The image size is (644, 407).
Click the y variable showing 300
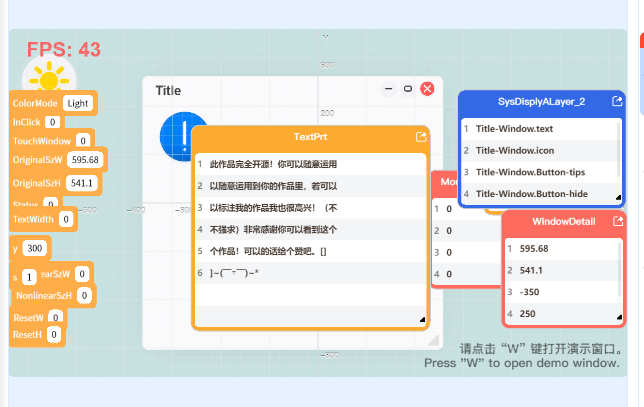pos(30,248)
